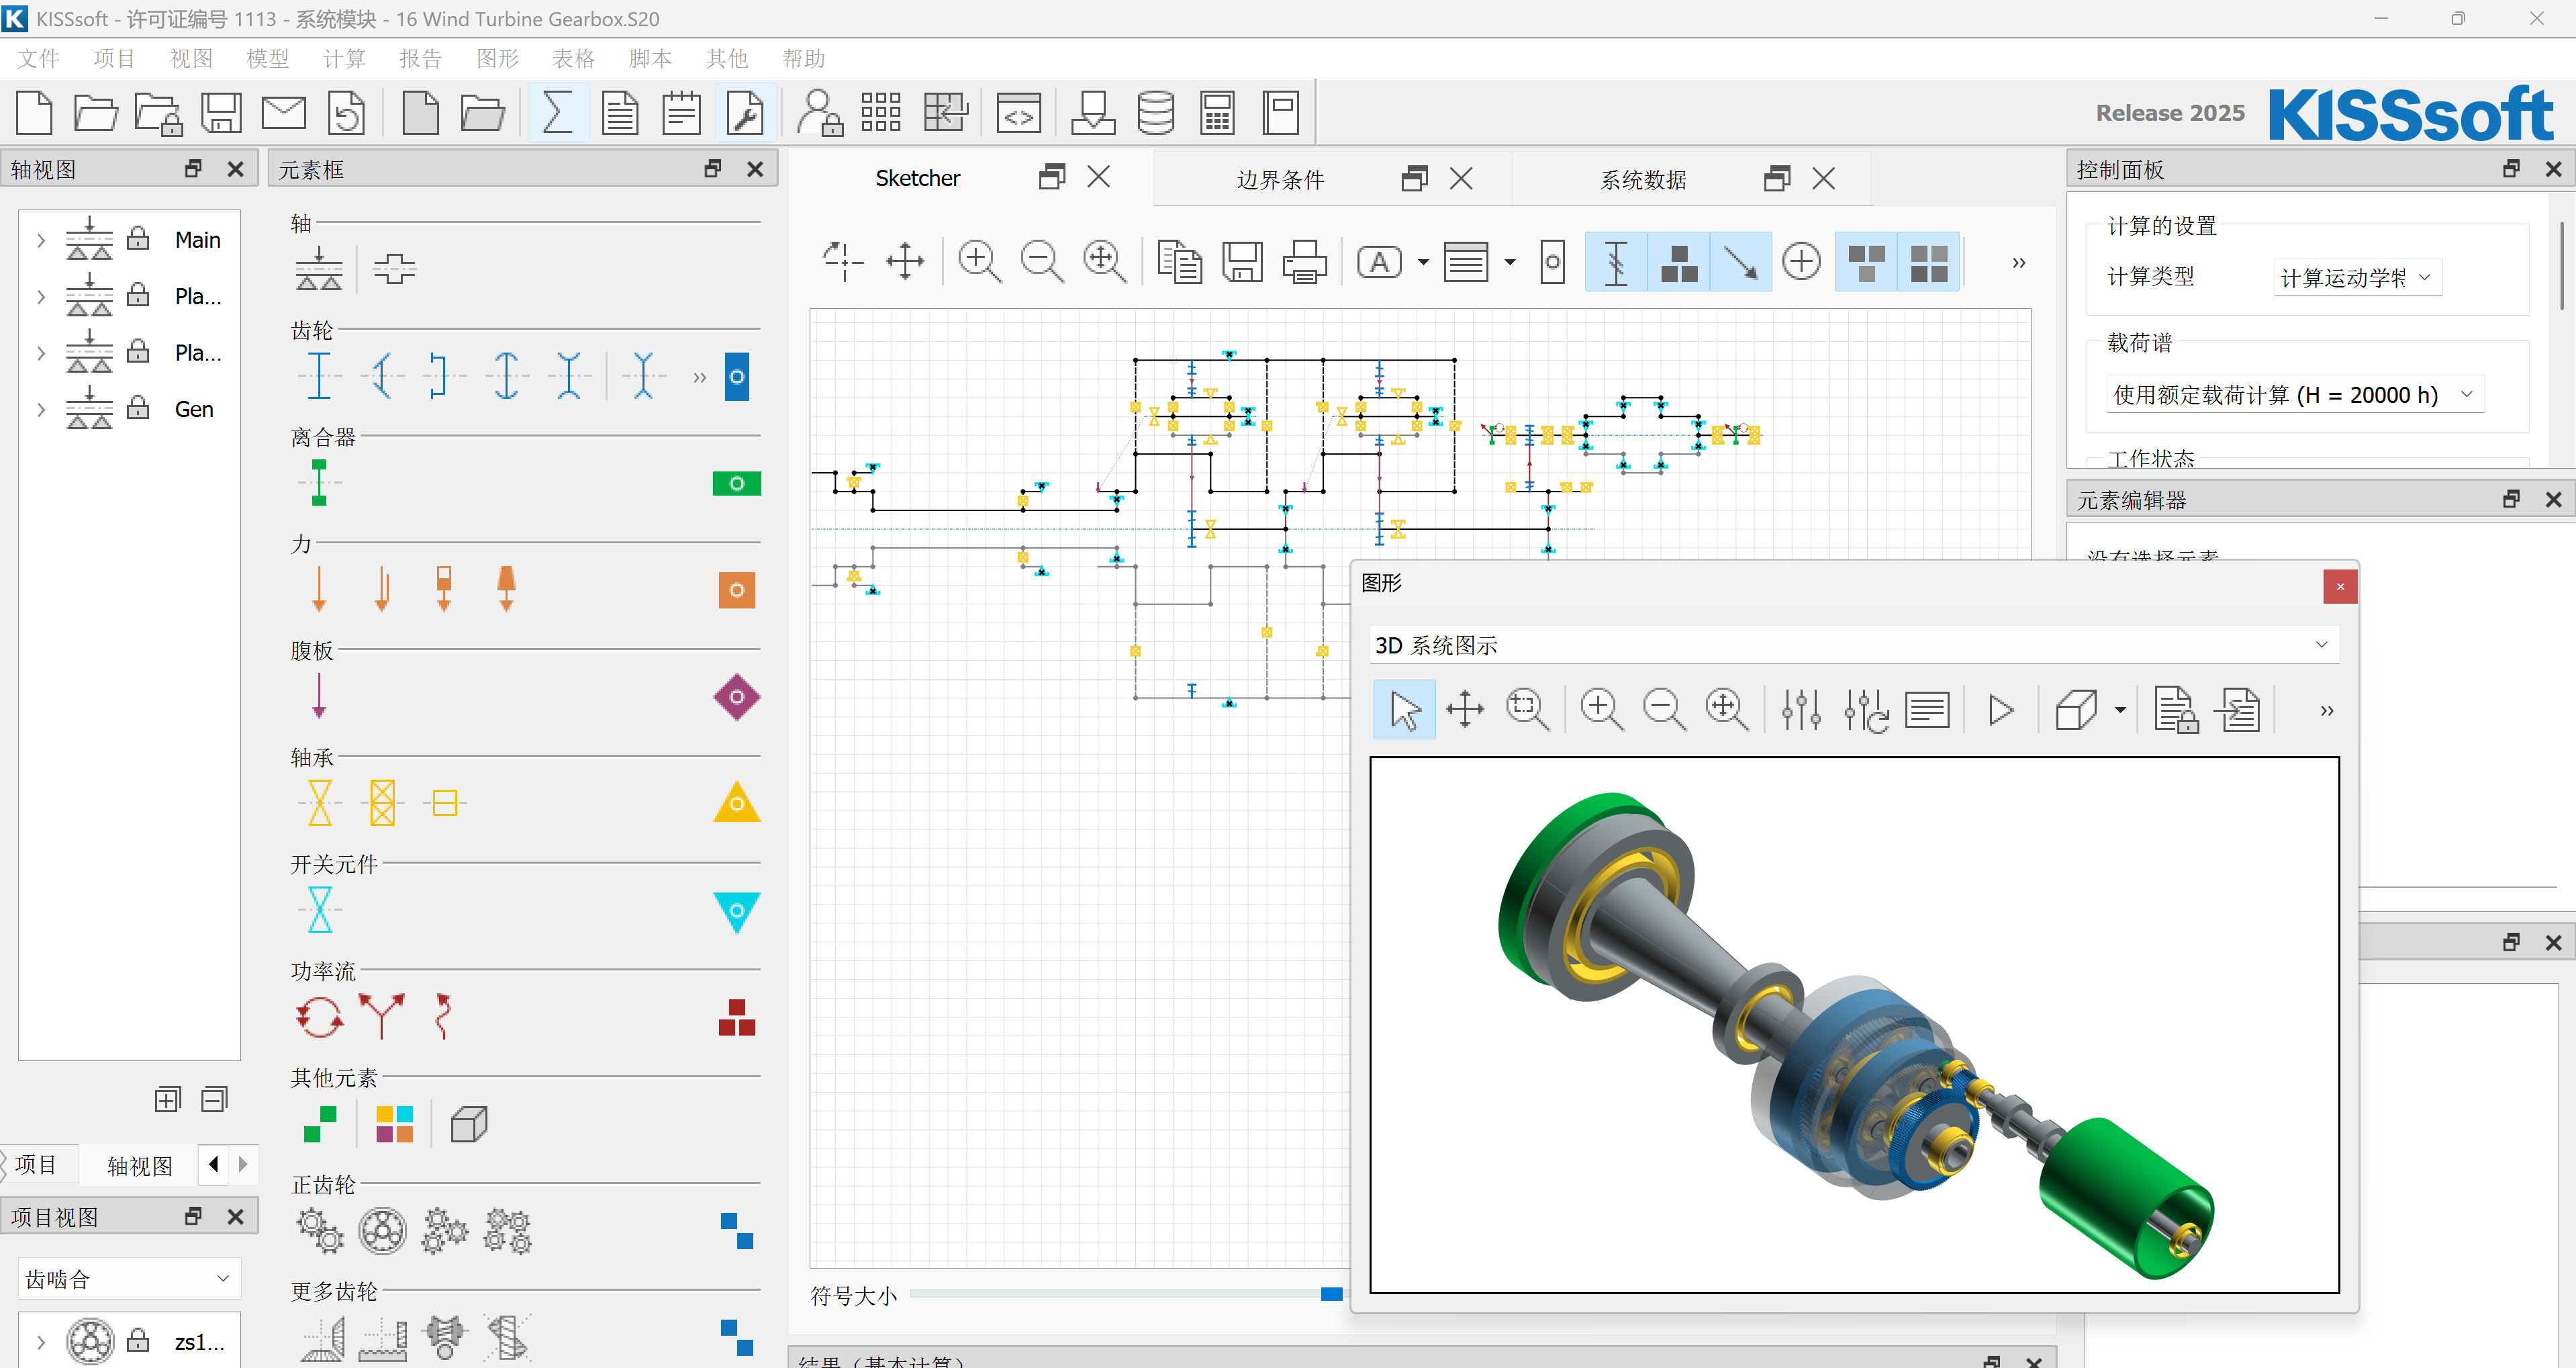Choose the Y-shaped power split element

tap(382, 1017)
